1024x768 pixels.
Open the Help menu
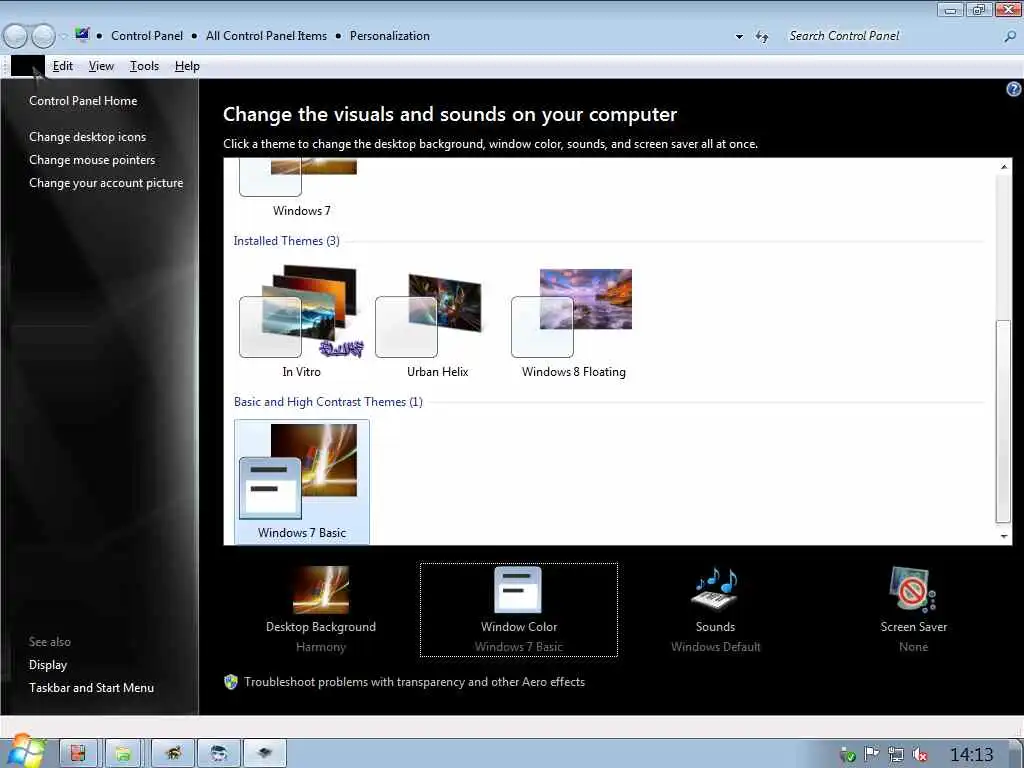(x=187, y=66)
